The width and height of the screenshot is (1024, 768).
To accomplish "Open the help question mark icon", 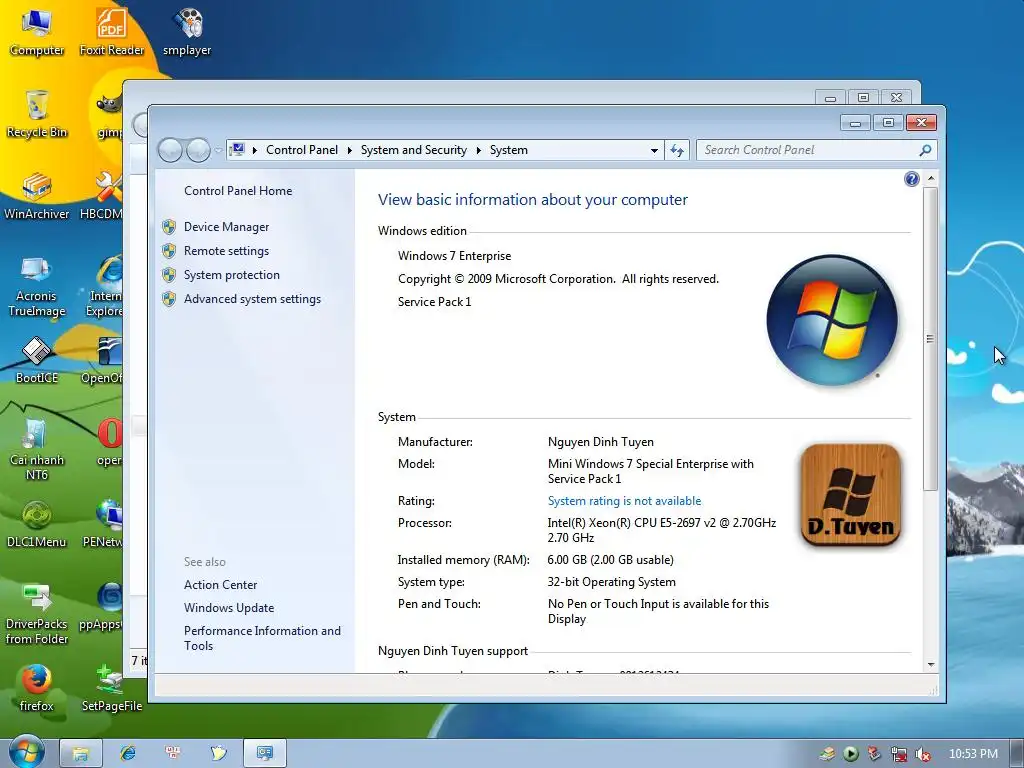I will (x=912, y=179).
